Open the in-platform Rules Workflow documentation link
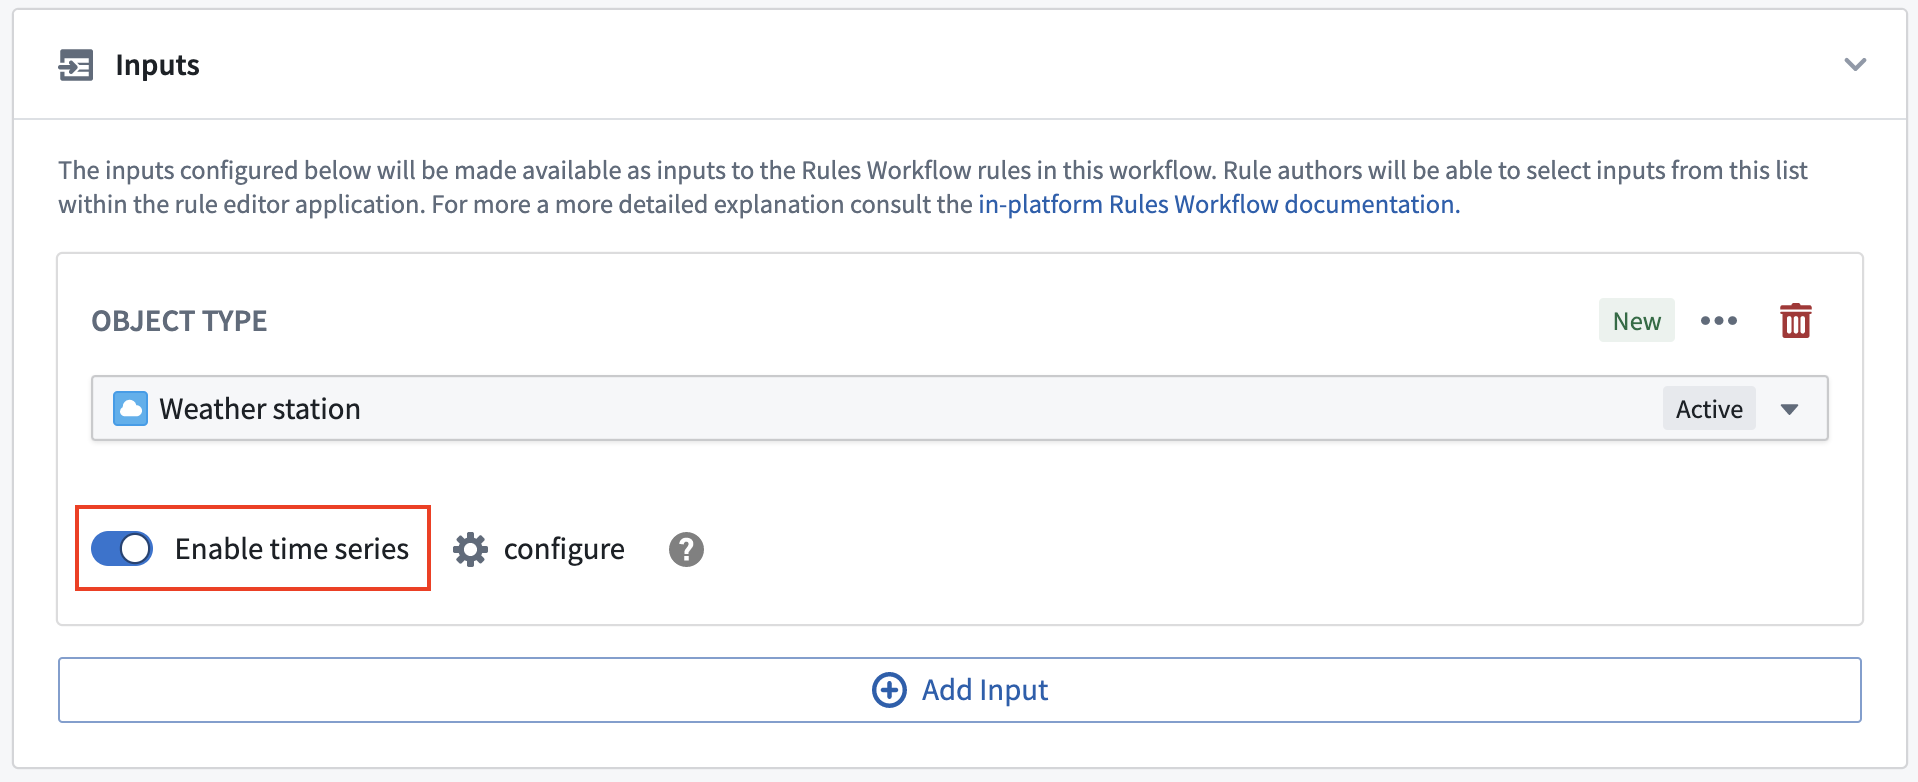Screen dimensions: 1918x782 tap(1219, 204)
